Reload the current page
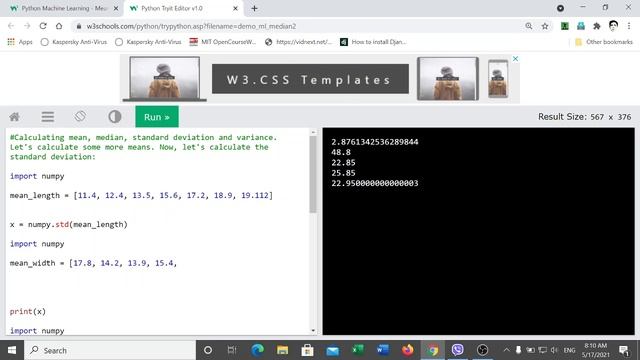The image size is (640, 360). [43, 26]
